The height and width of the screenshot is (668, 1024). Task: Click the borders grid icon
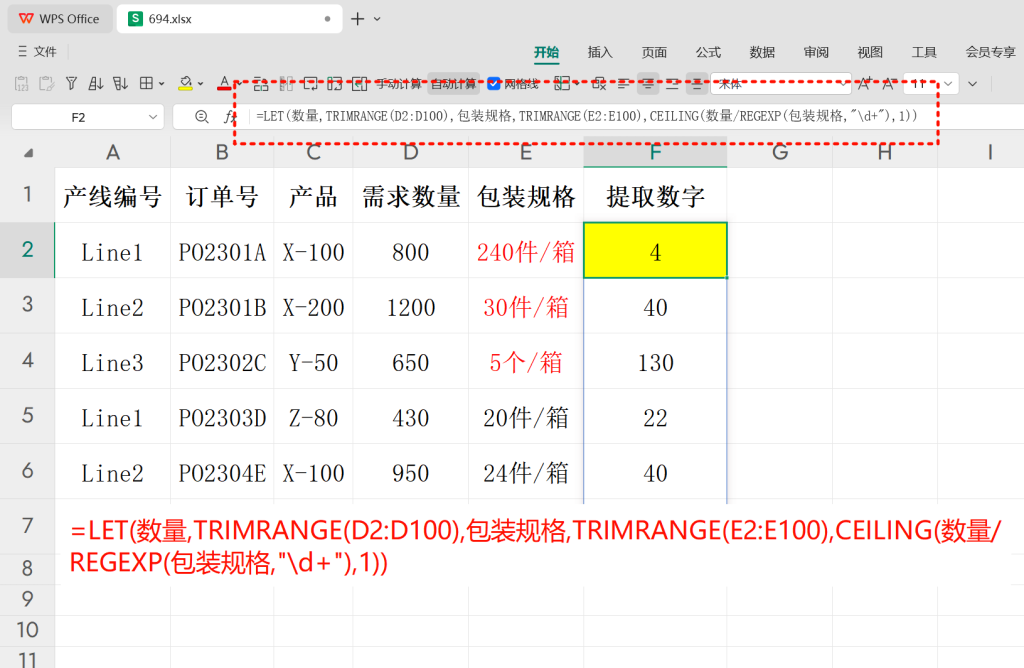tap(146, 84)
